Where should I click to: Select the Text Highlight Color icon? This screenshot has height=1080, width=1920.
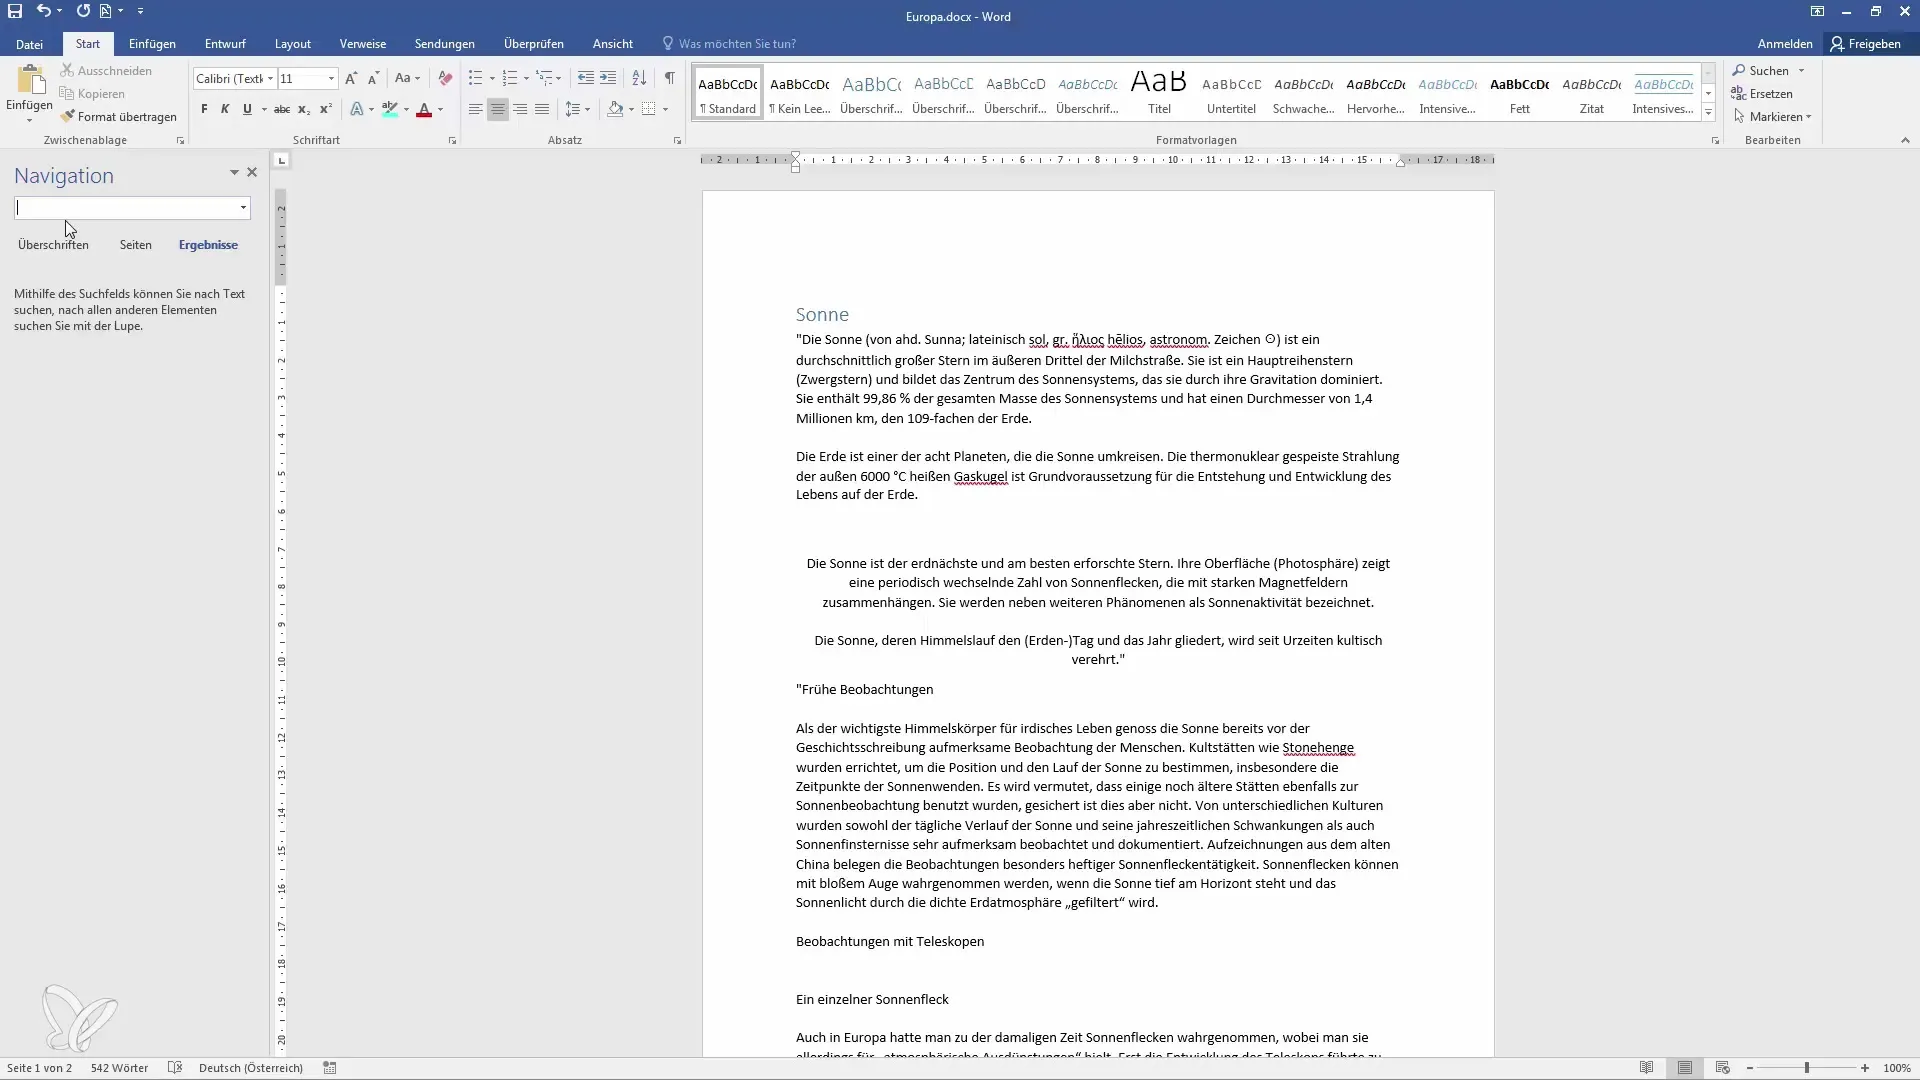[389, 108]
